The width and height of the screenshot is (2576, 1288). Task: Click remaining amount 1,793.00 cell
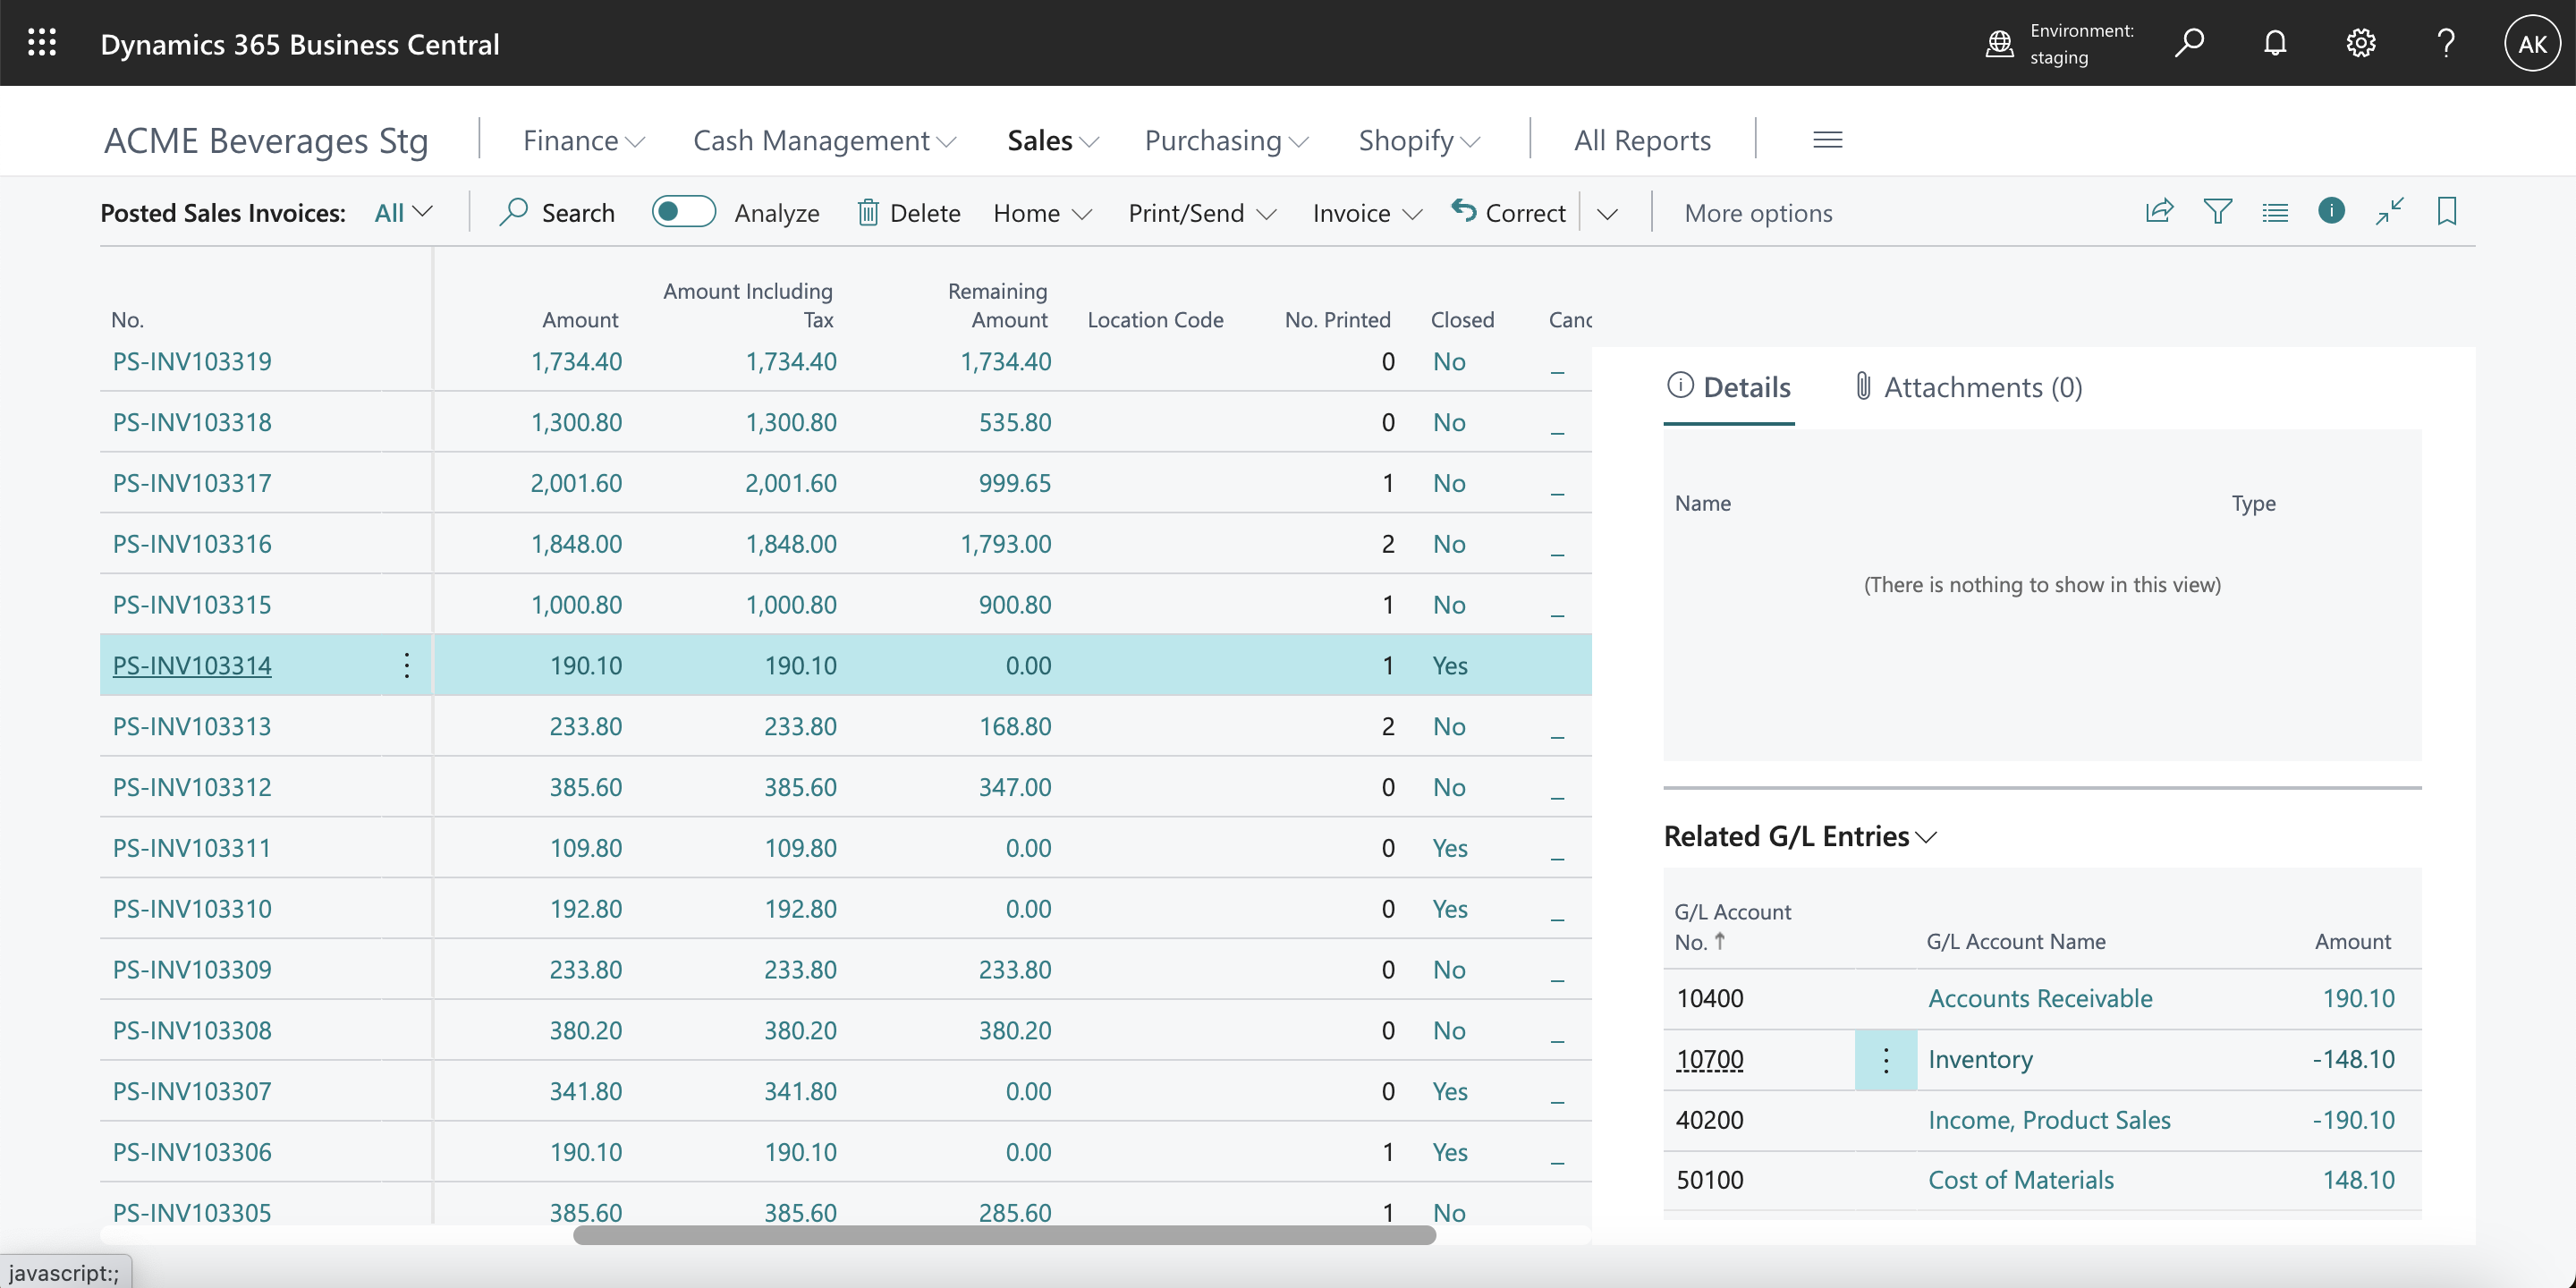1005,544
